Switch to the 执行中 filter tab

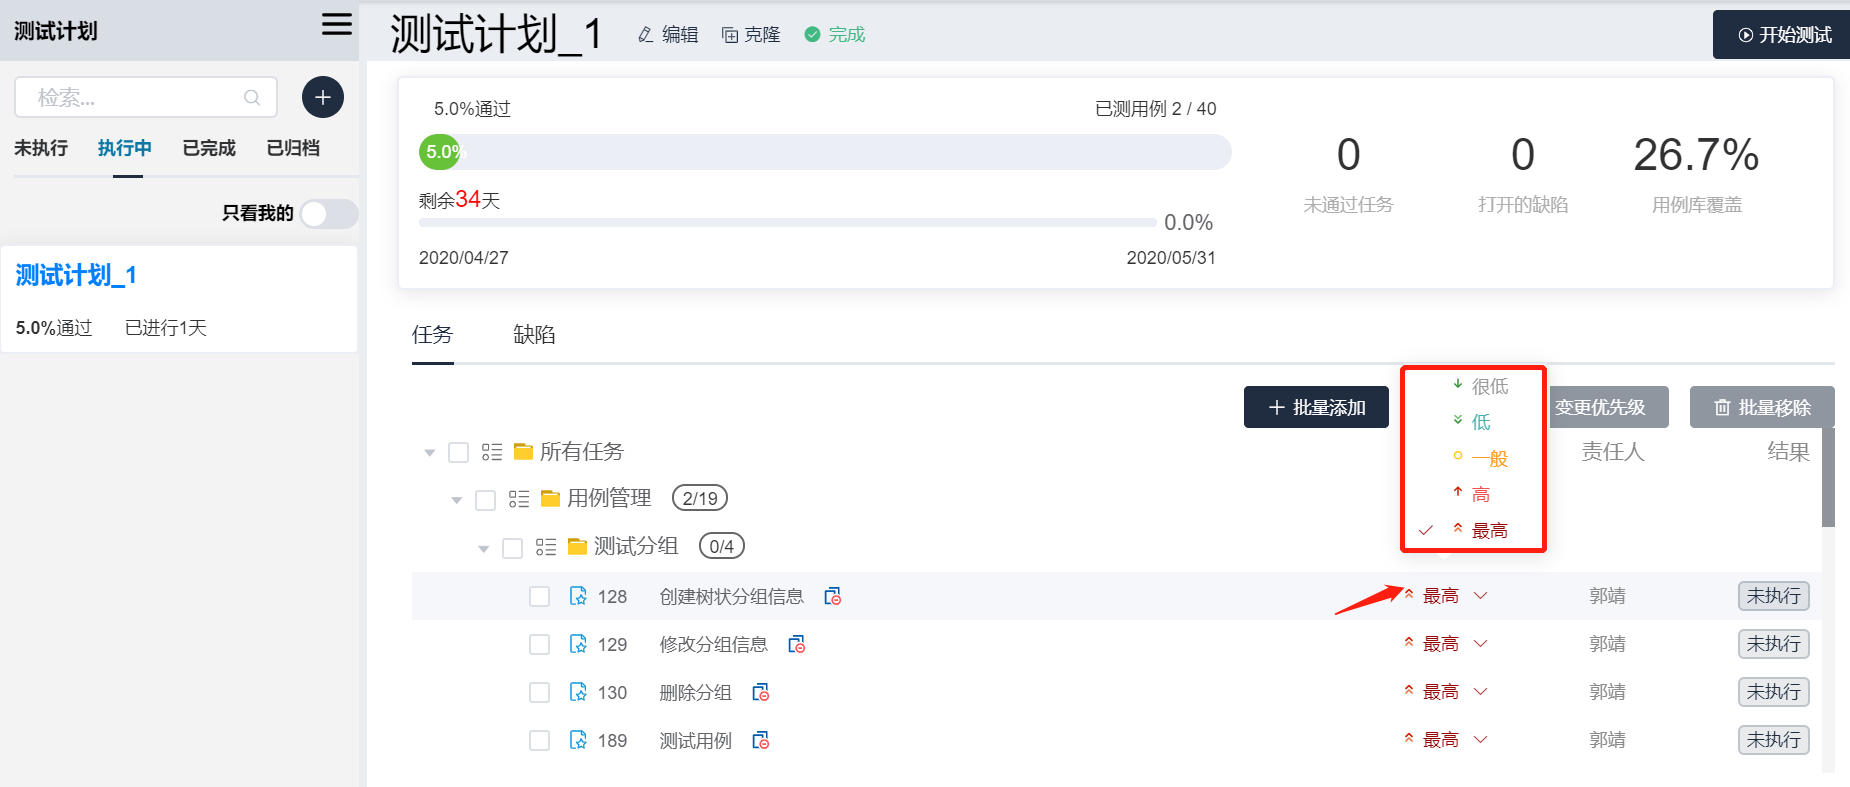coord(125,148)
